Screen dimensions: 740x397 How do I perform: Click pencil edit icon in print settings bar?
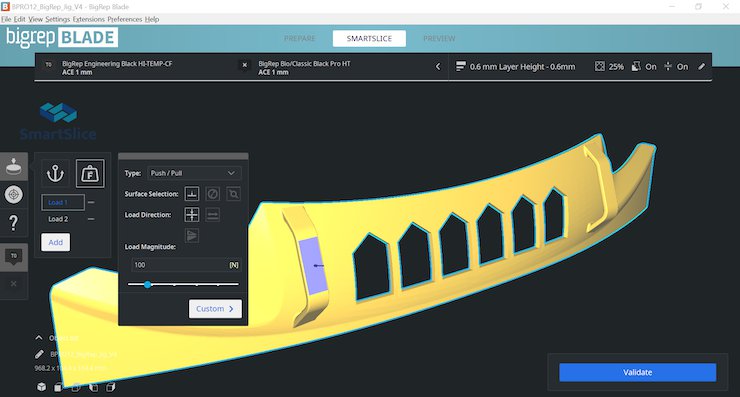702,67
